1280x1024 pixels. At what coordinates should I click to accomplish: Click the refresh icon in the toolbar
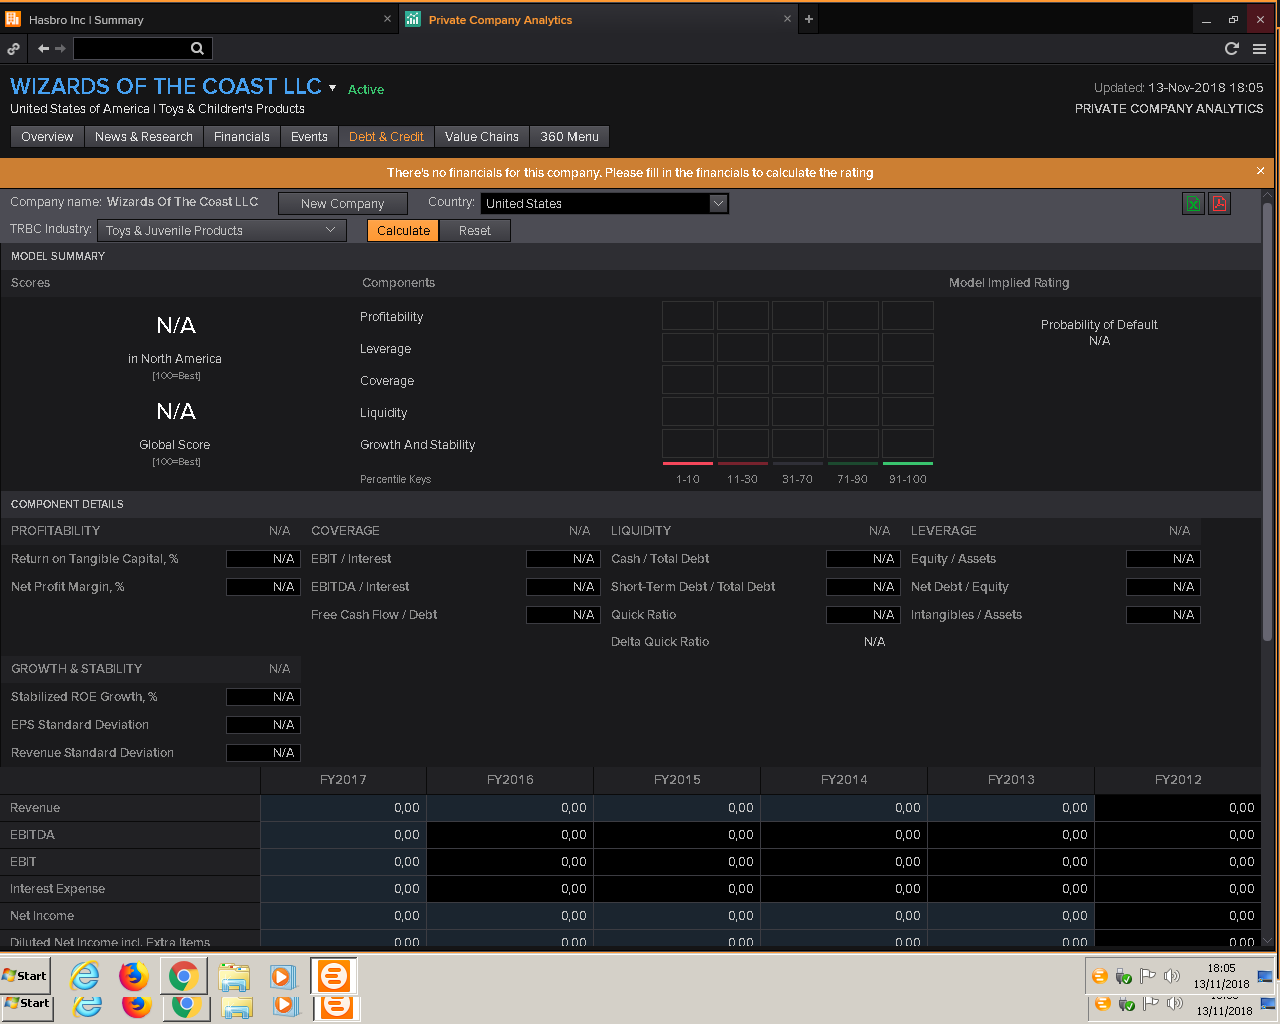tap(1232, 48)
